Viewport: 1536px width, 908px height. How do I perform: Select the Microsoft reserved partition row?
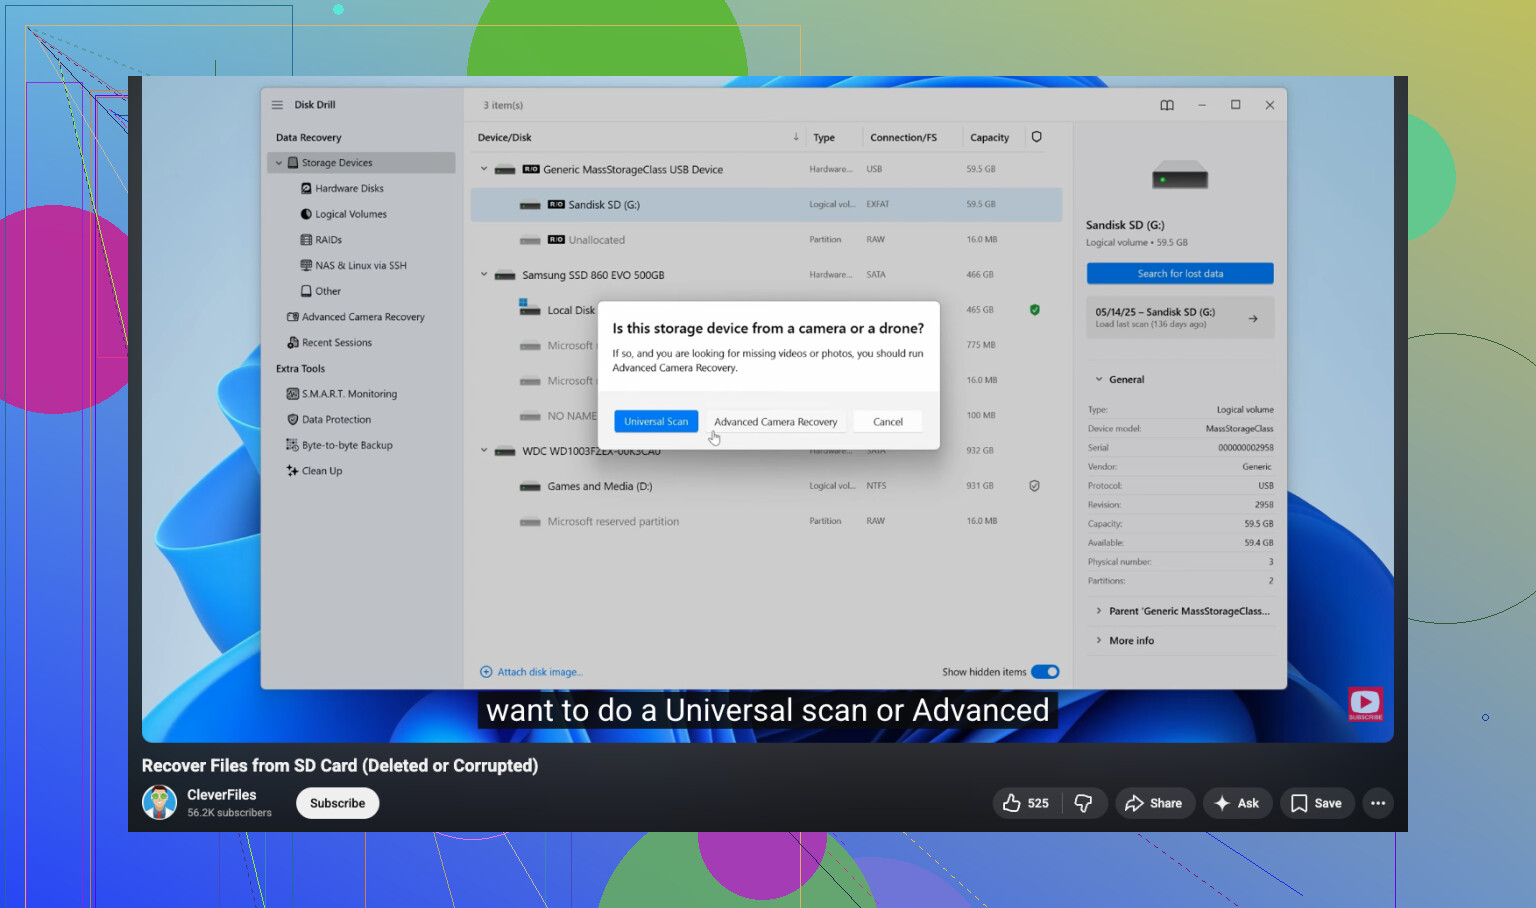click(766, 521)
